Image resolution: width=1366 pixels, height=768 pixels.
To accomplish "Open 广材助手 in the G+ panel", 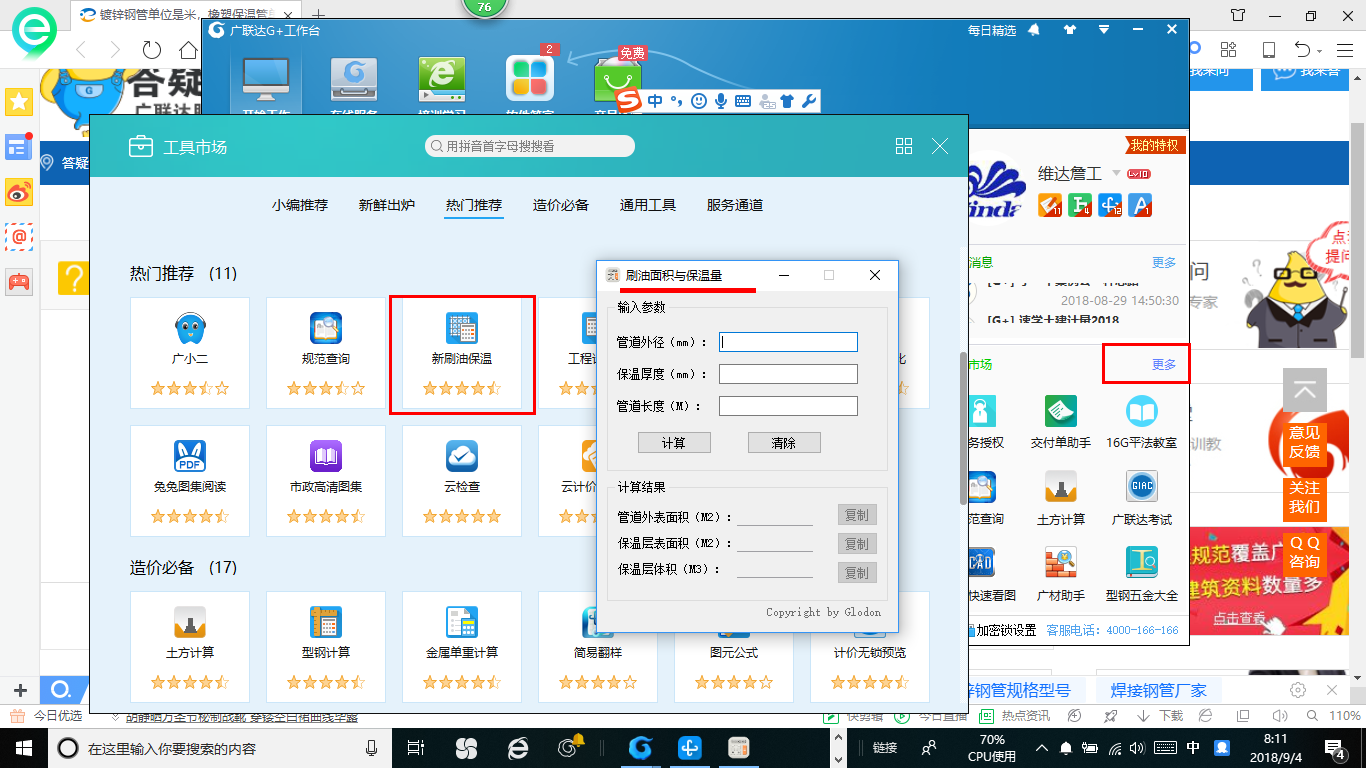I will click(1061, 574).
